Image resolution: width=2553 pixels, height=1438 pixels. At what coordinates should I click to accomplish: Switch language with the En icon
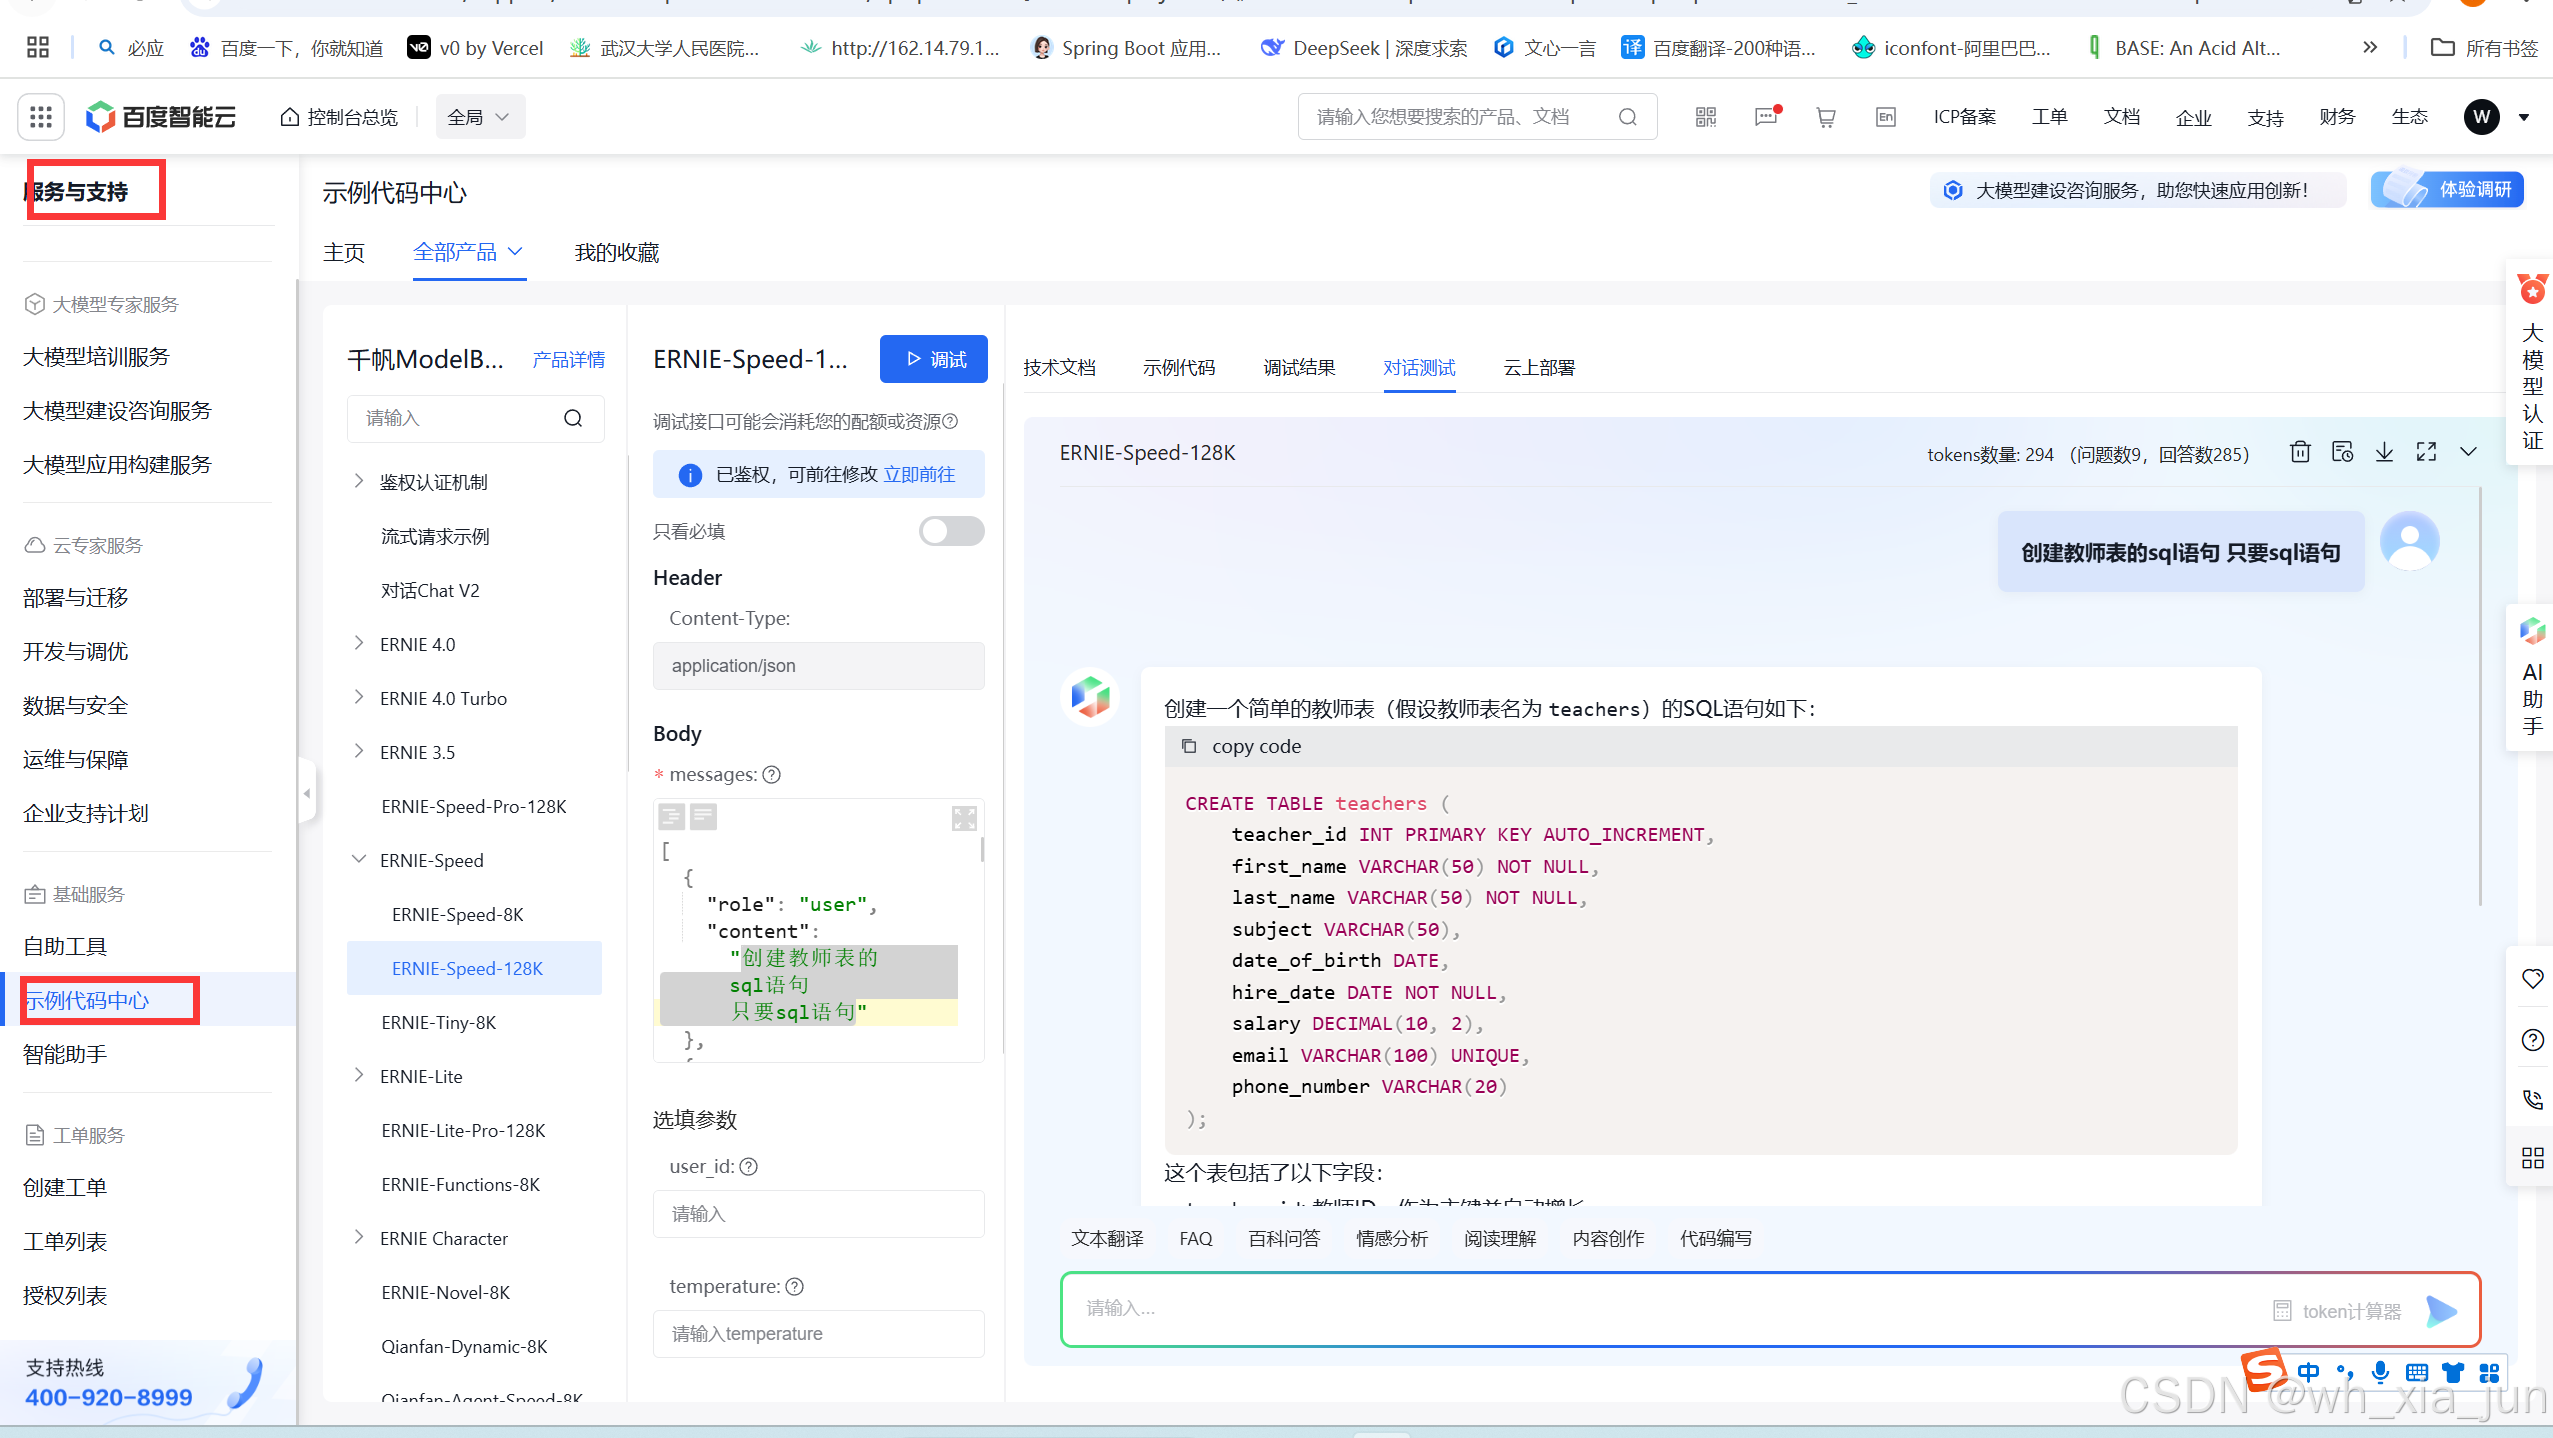1886,117
